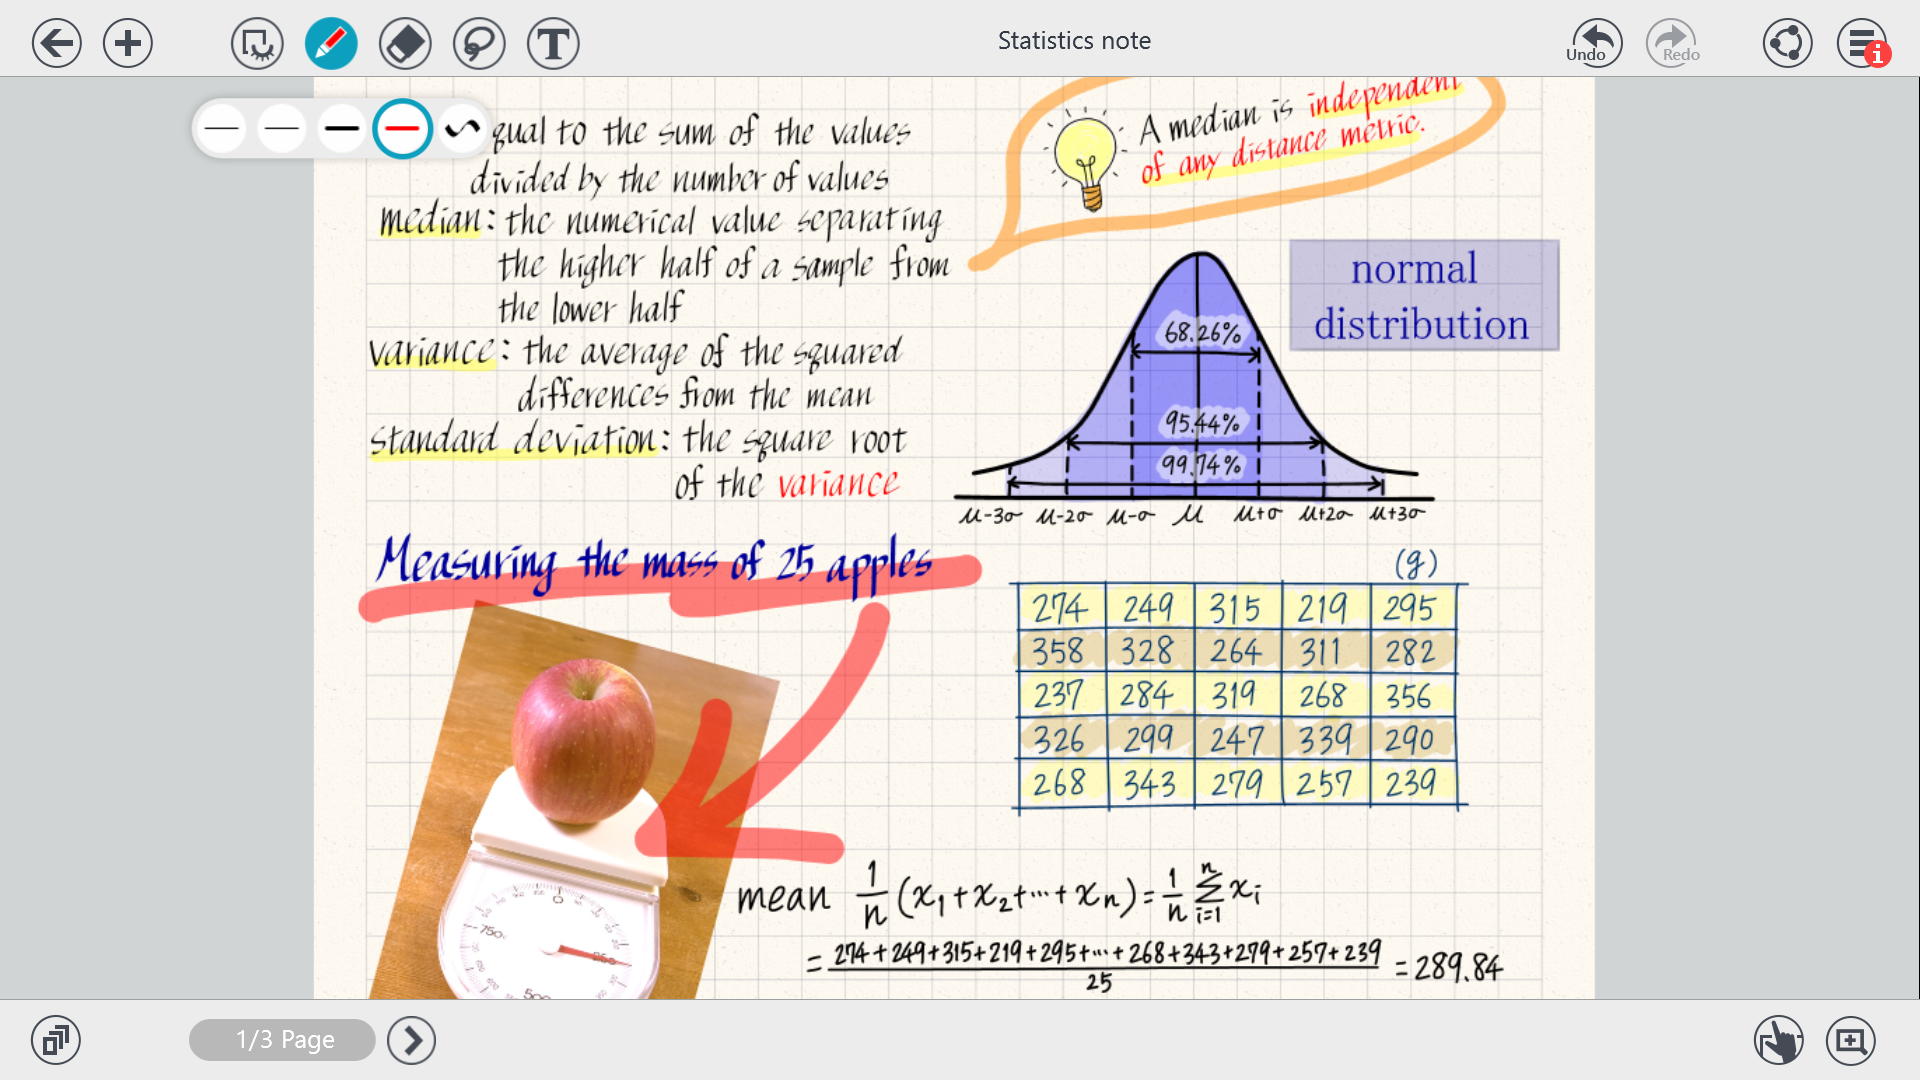Open the 1/3 Page indicator
Viewport: 1920px width, 1080px height.
click(x=283, y=1040)
